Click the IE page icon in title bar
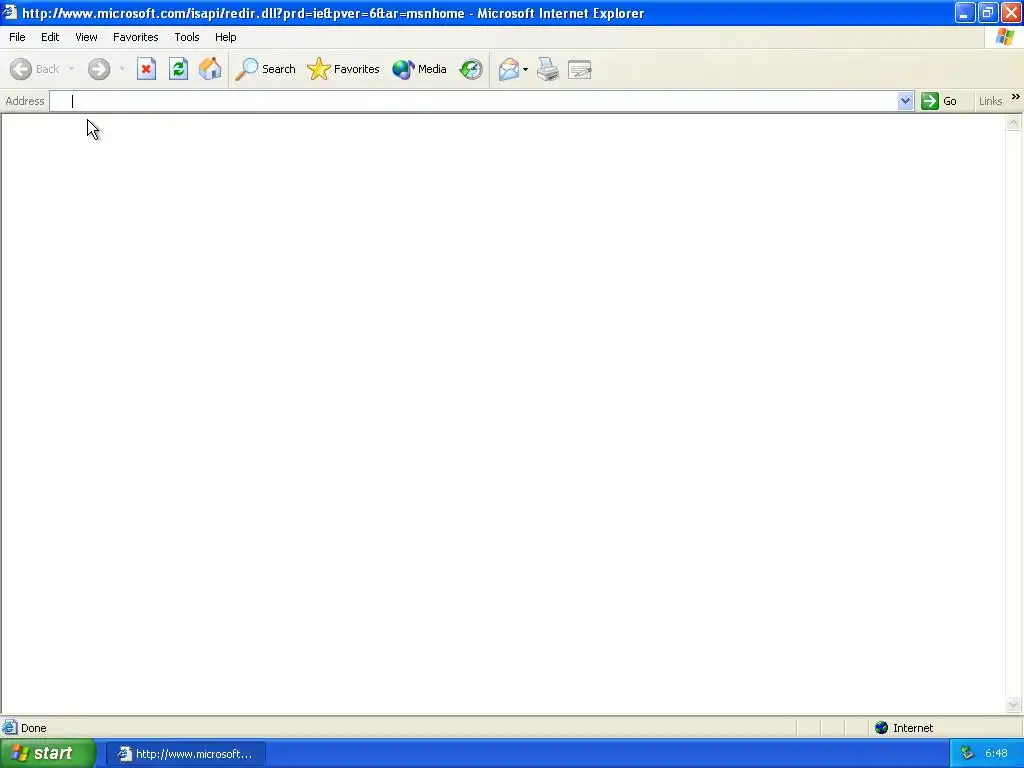 pyautogui.click(x=10, y=12)
